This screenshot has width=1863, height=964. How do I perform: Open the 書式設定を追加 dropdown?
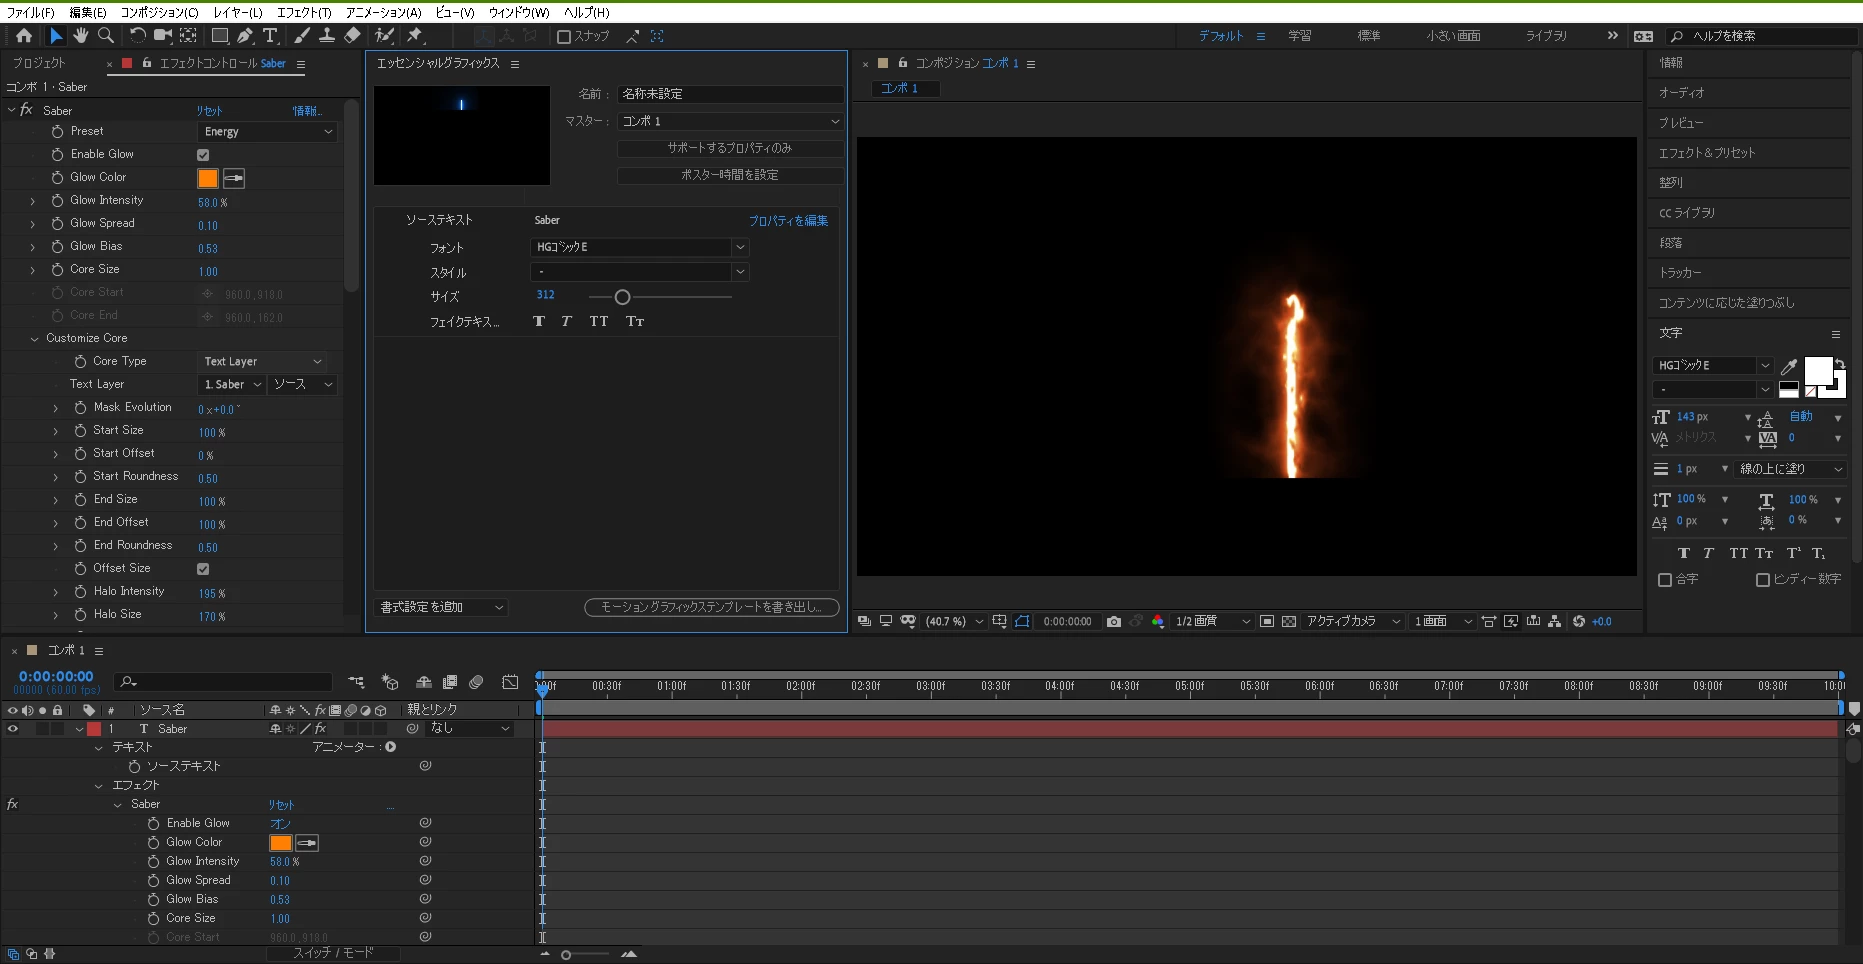click(442, 607)
